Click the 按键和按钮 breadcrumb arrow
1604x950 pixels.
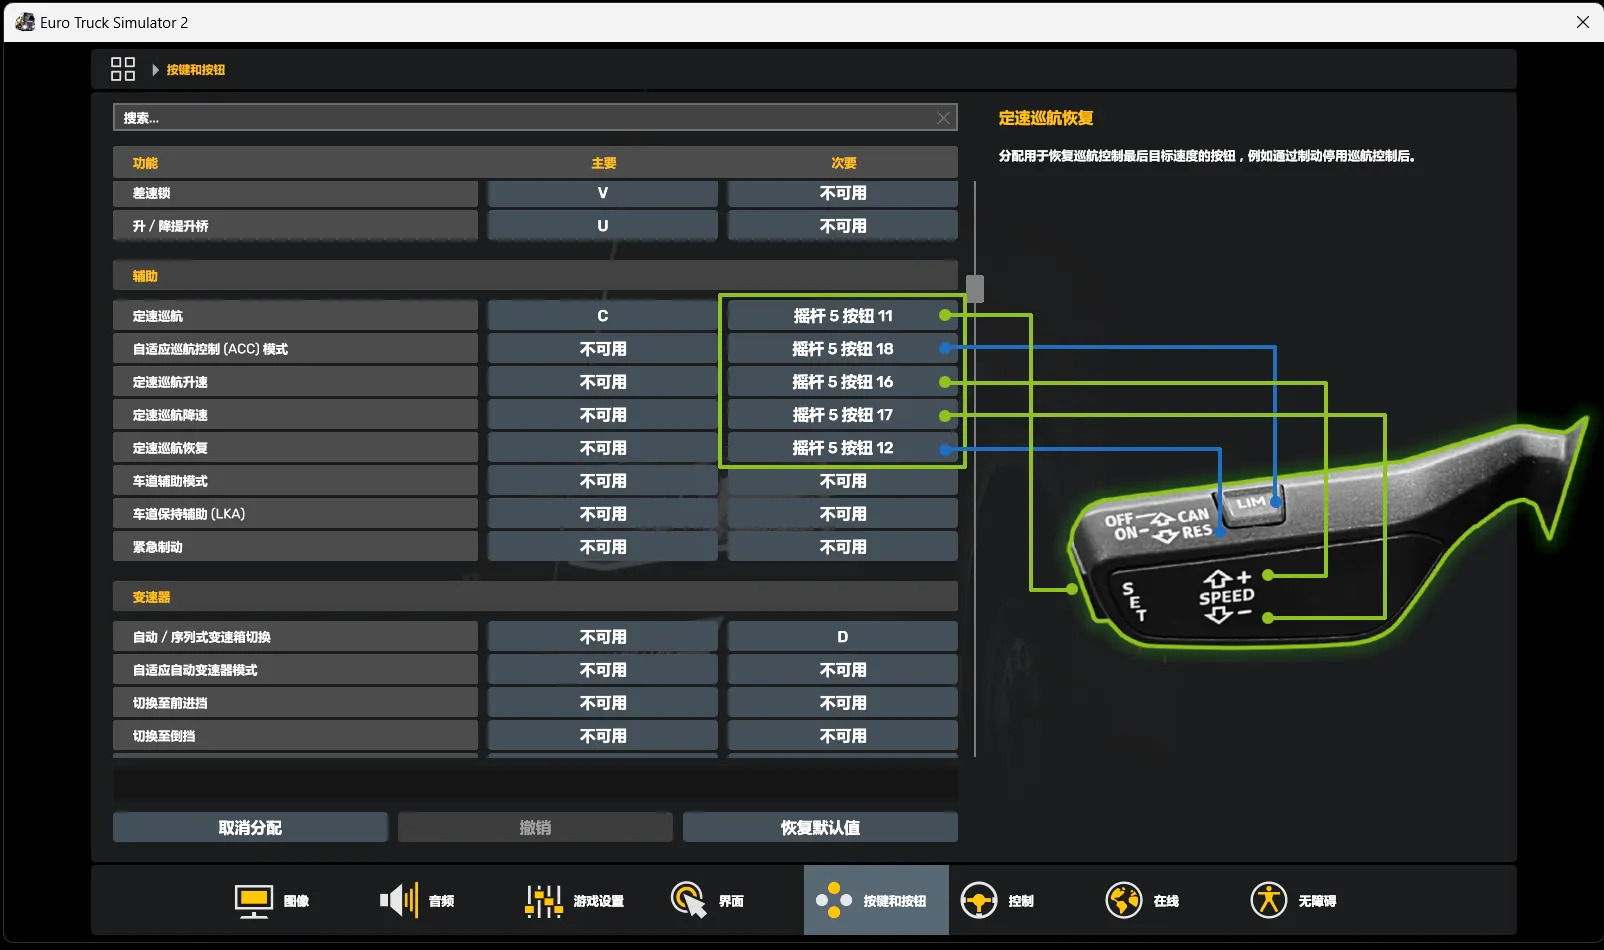click(x=155, y=70)
